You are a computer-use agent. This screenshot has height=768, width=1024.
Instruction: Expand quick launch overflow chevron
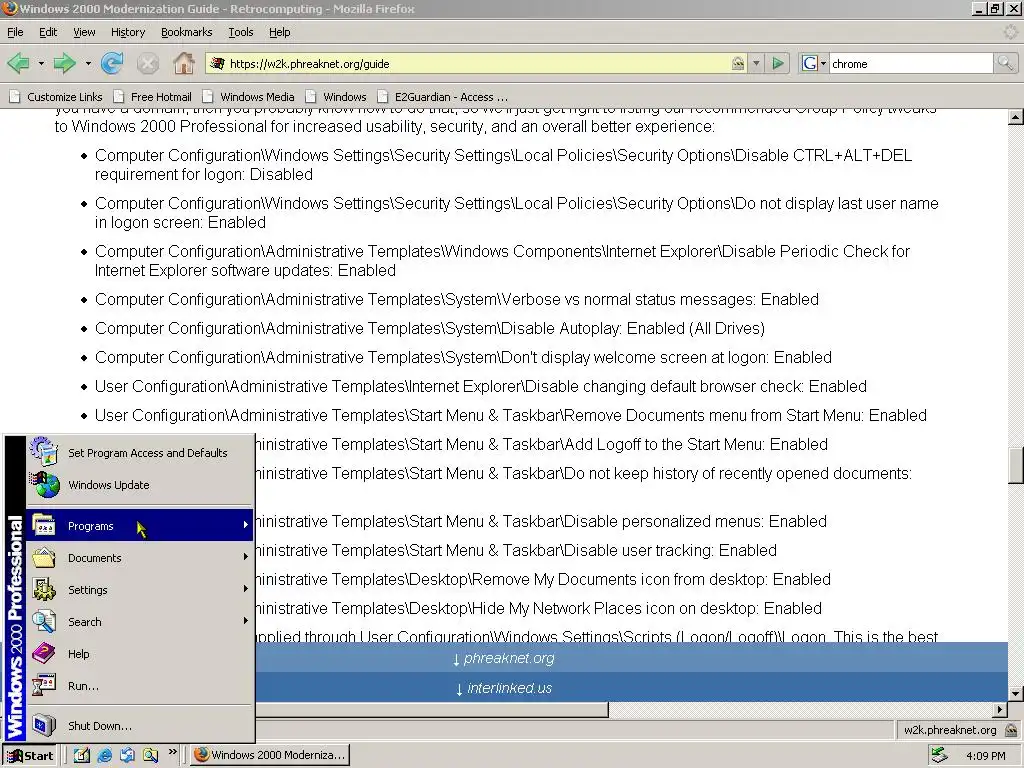tap(172, 752)
